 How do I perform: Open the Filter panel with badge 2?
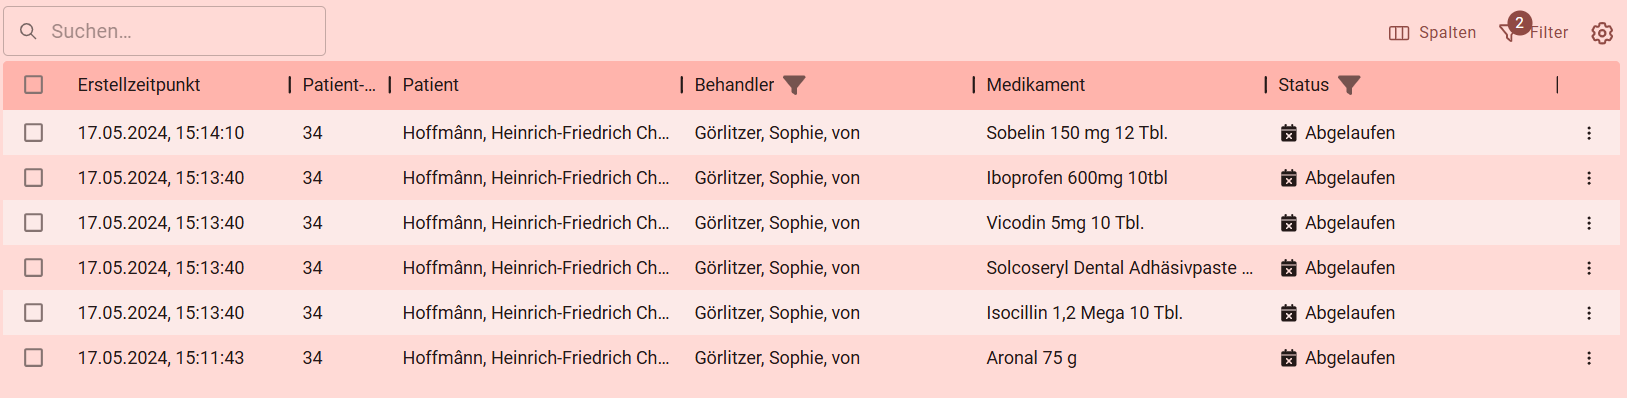point(1534,31)
